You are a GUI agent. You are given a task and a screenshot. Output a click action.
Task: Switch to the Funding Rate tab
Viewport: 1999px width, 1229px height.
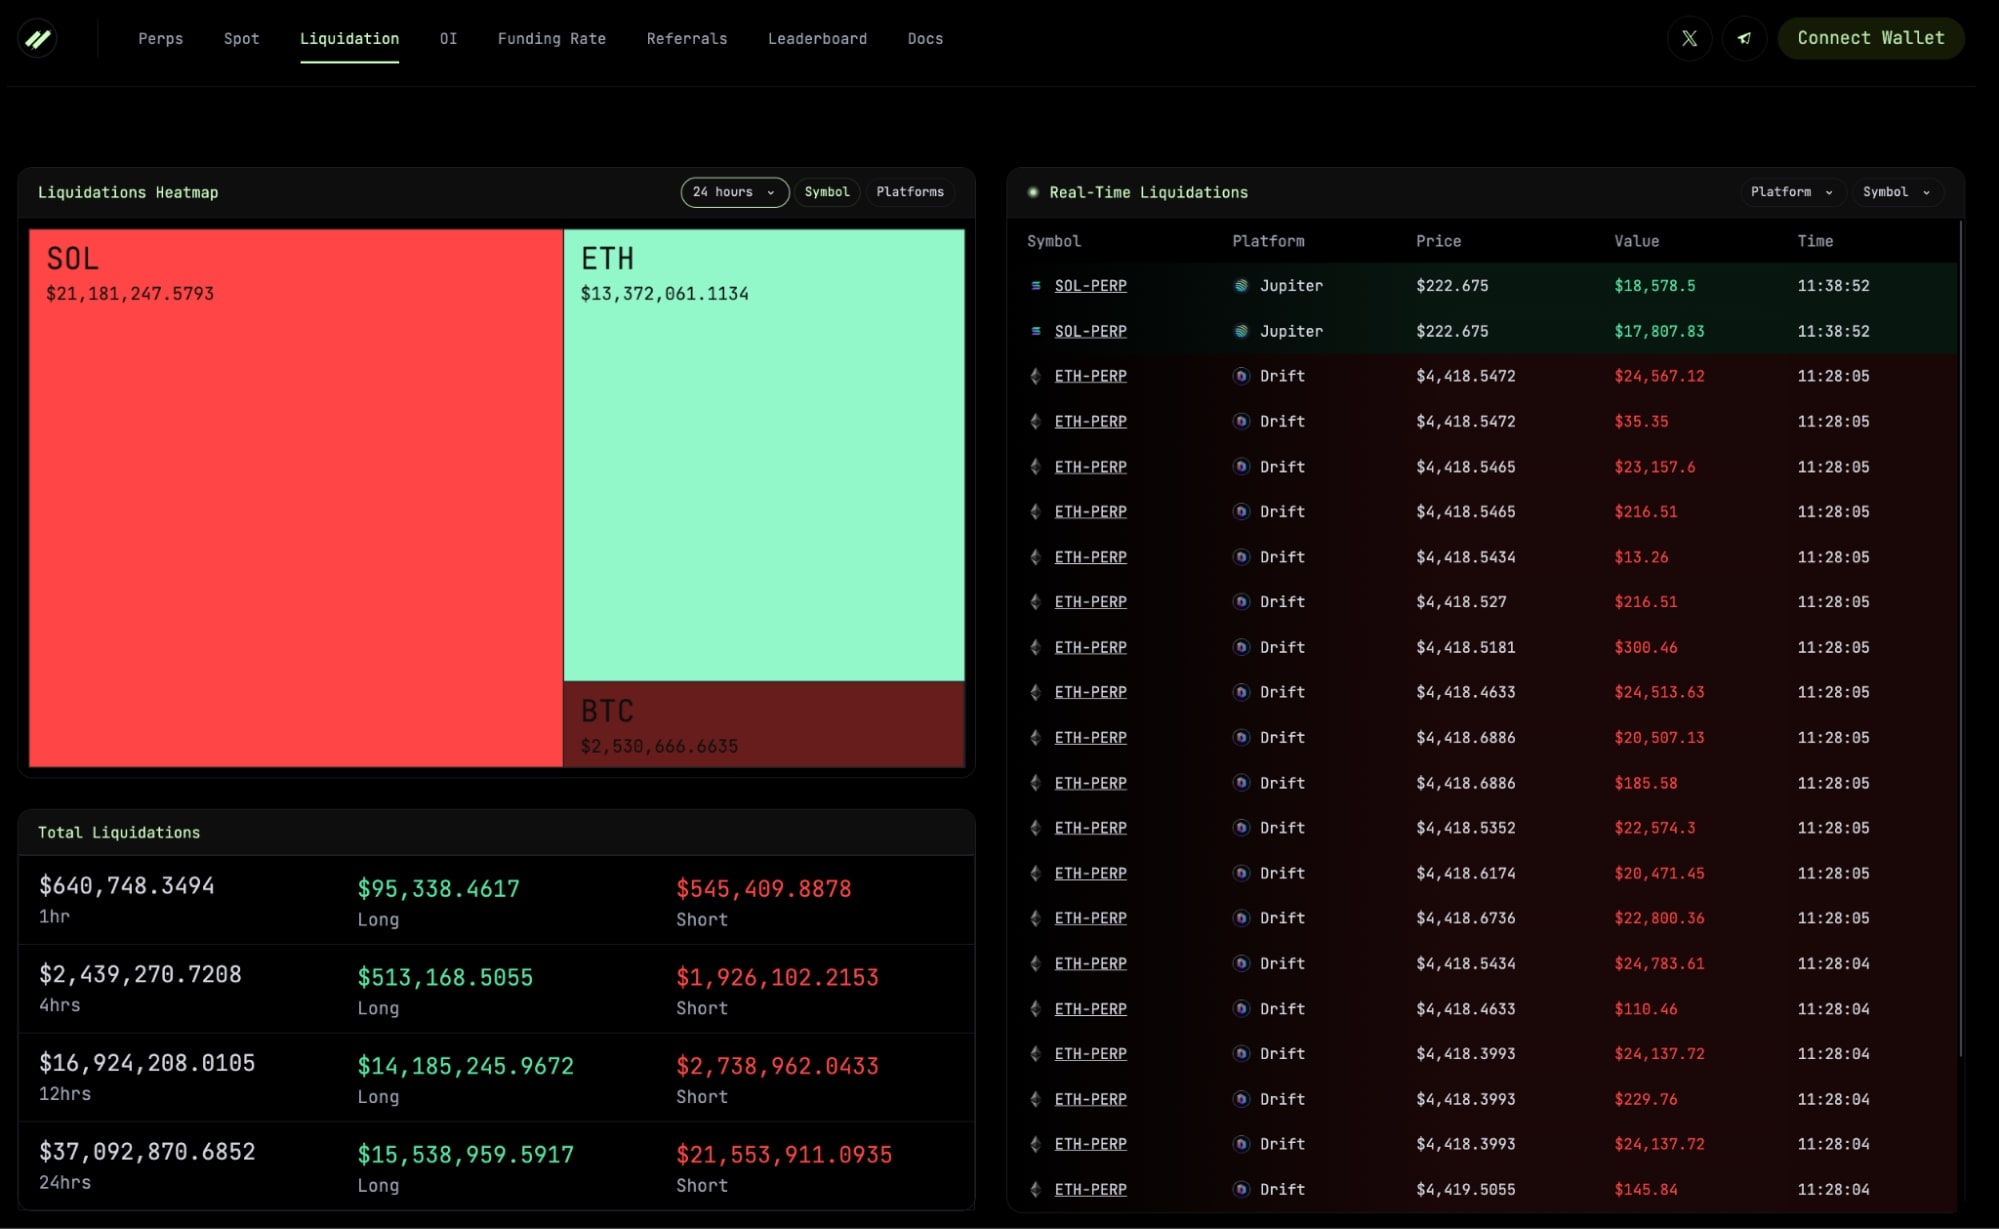(x=551, y=39)
